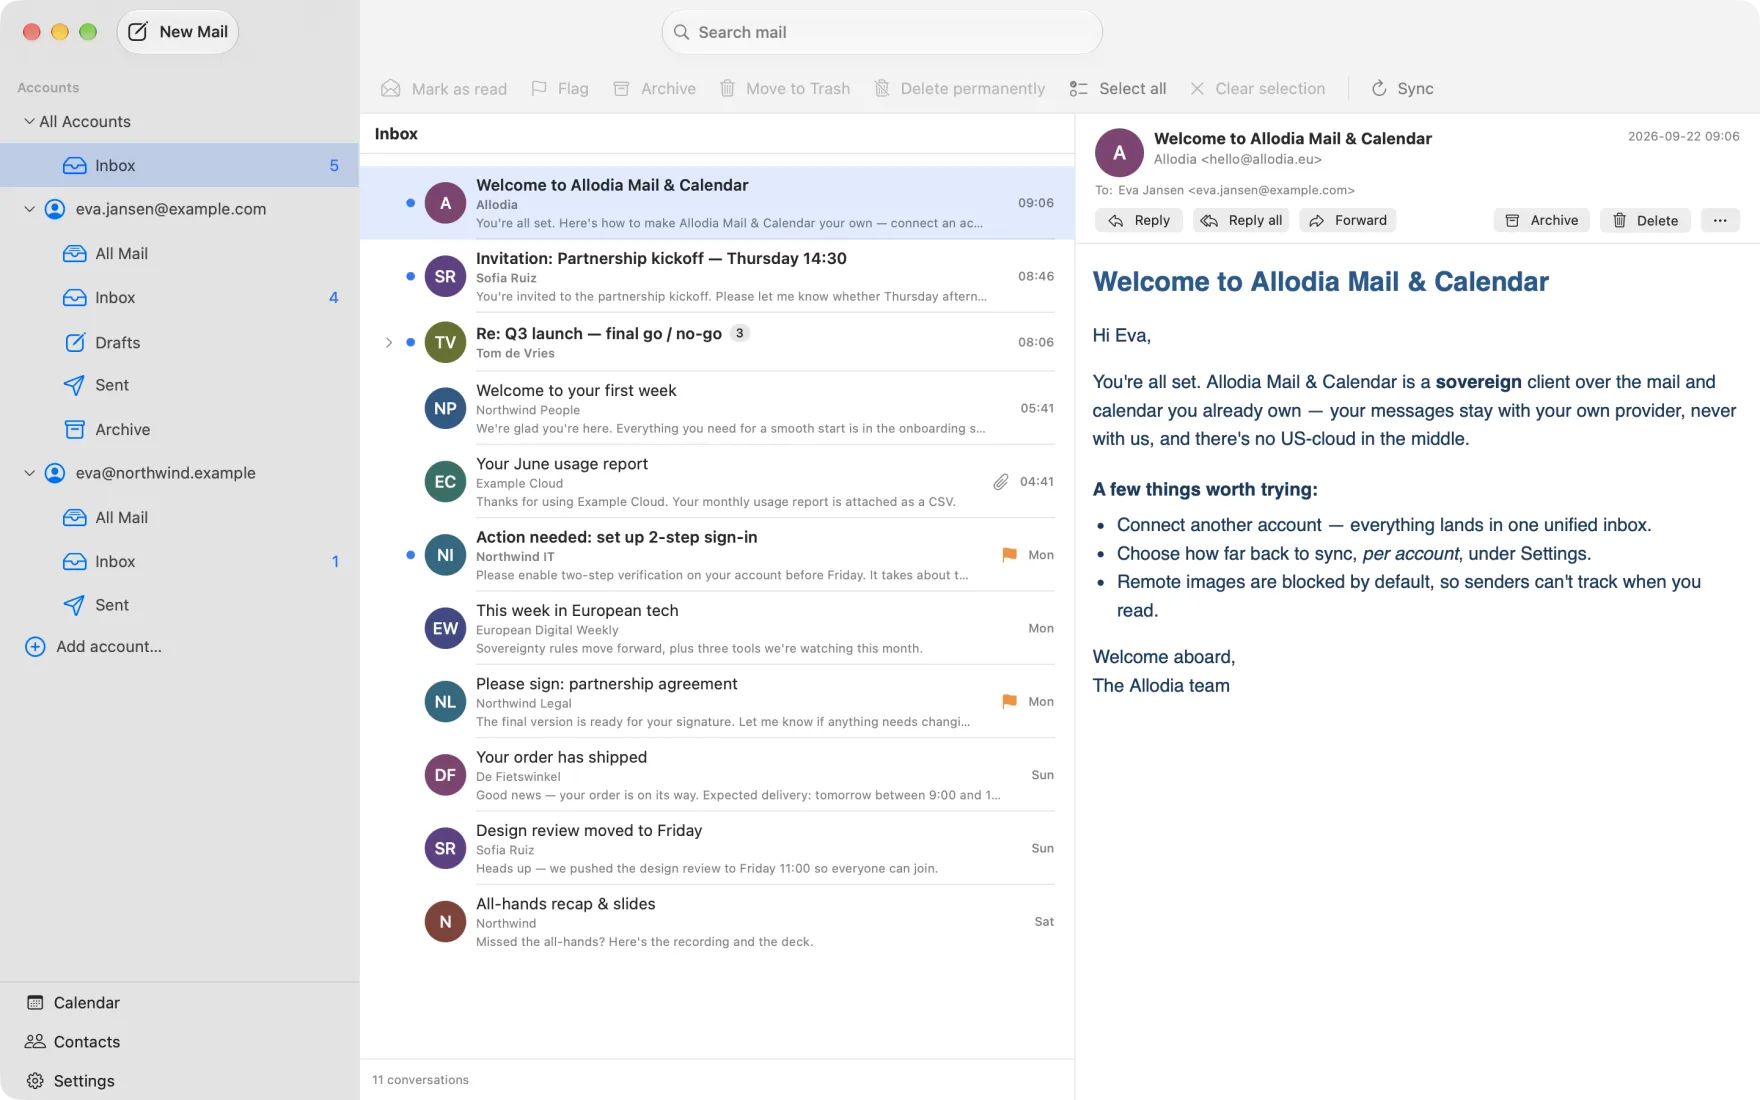This screenshot has height=1100, width=1760.
Task: Click Add account...
Action: pyautogui.click(x=94, y=646)
